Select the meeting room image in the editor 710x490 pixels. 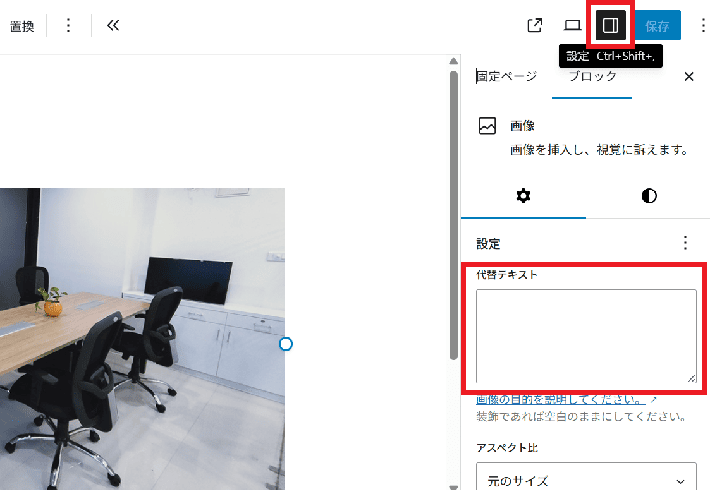tap(142, 339)
